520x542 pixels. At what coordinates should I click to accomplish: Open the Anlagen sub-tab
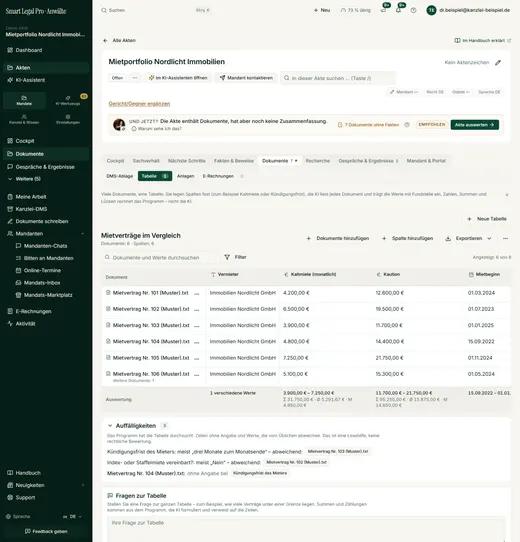pos(186,176)
